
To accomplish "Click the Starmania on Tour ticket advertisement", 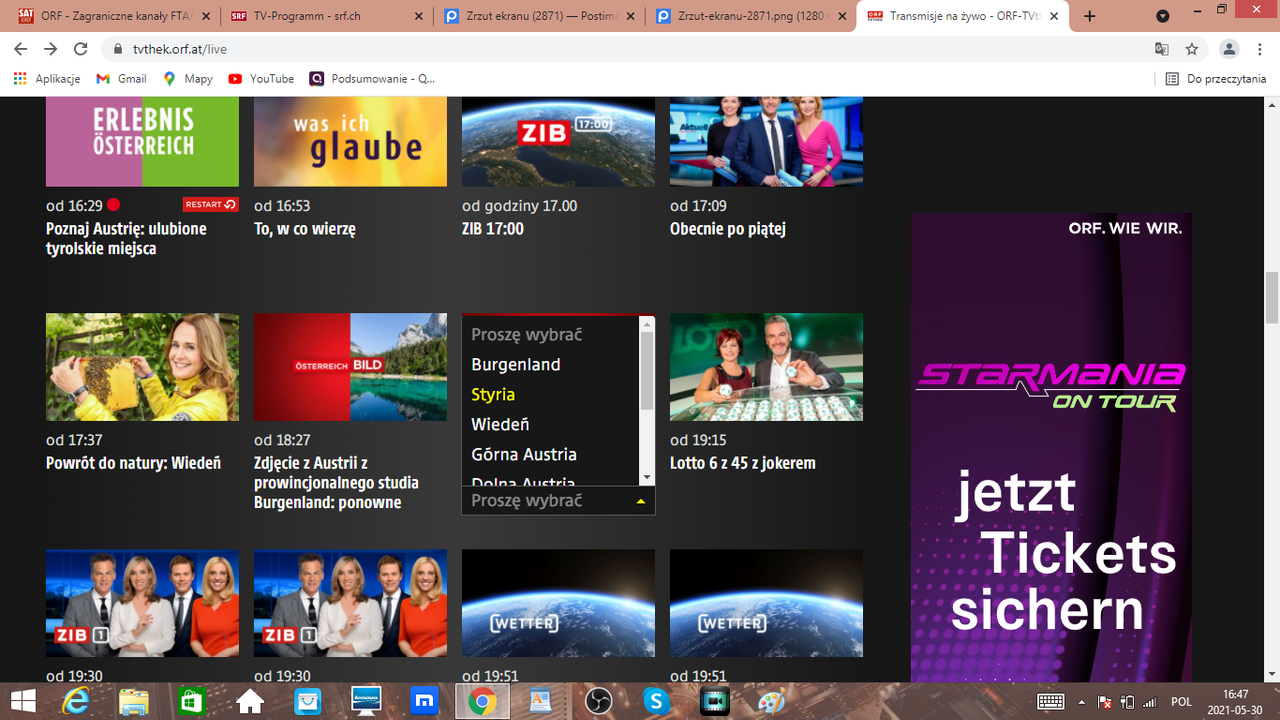I will 1051,448.
